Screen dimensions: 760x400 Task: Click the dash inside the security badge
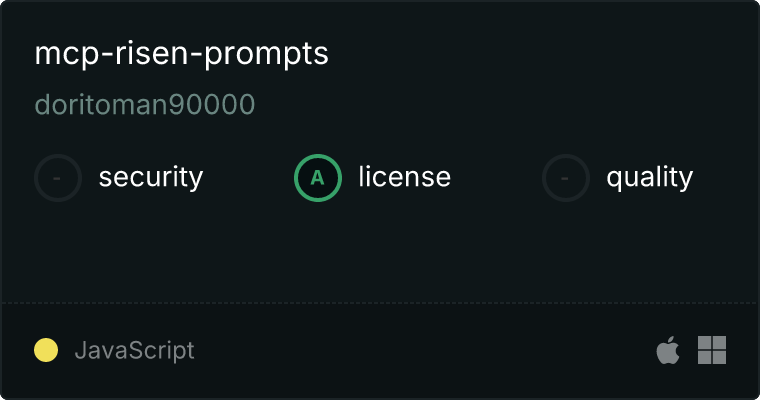[x=57, y=178]
